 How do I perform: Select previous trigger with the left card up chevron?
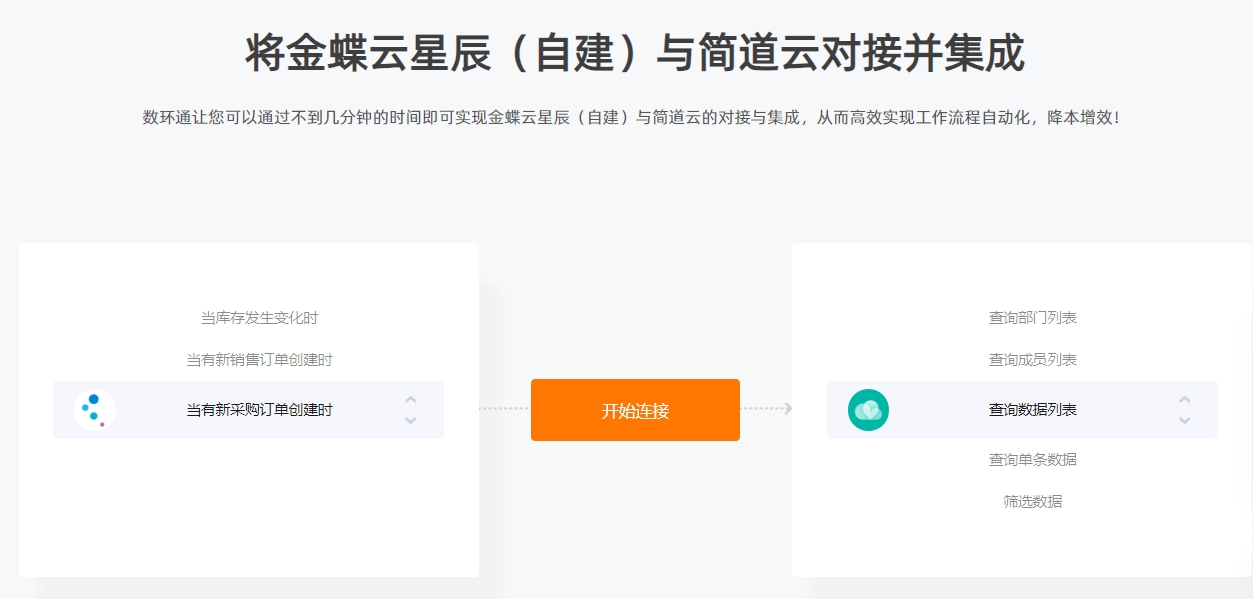[x=410, y=400]
